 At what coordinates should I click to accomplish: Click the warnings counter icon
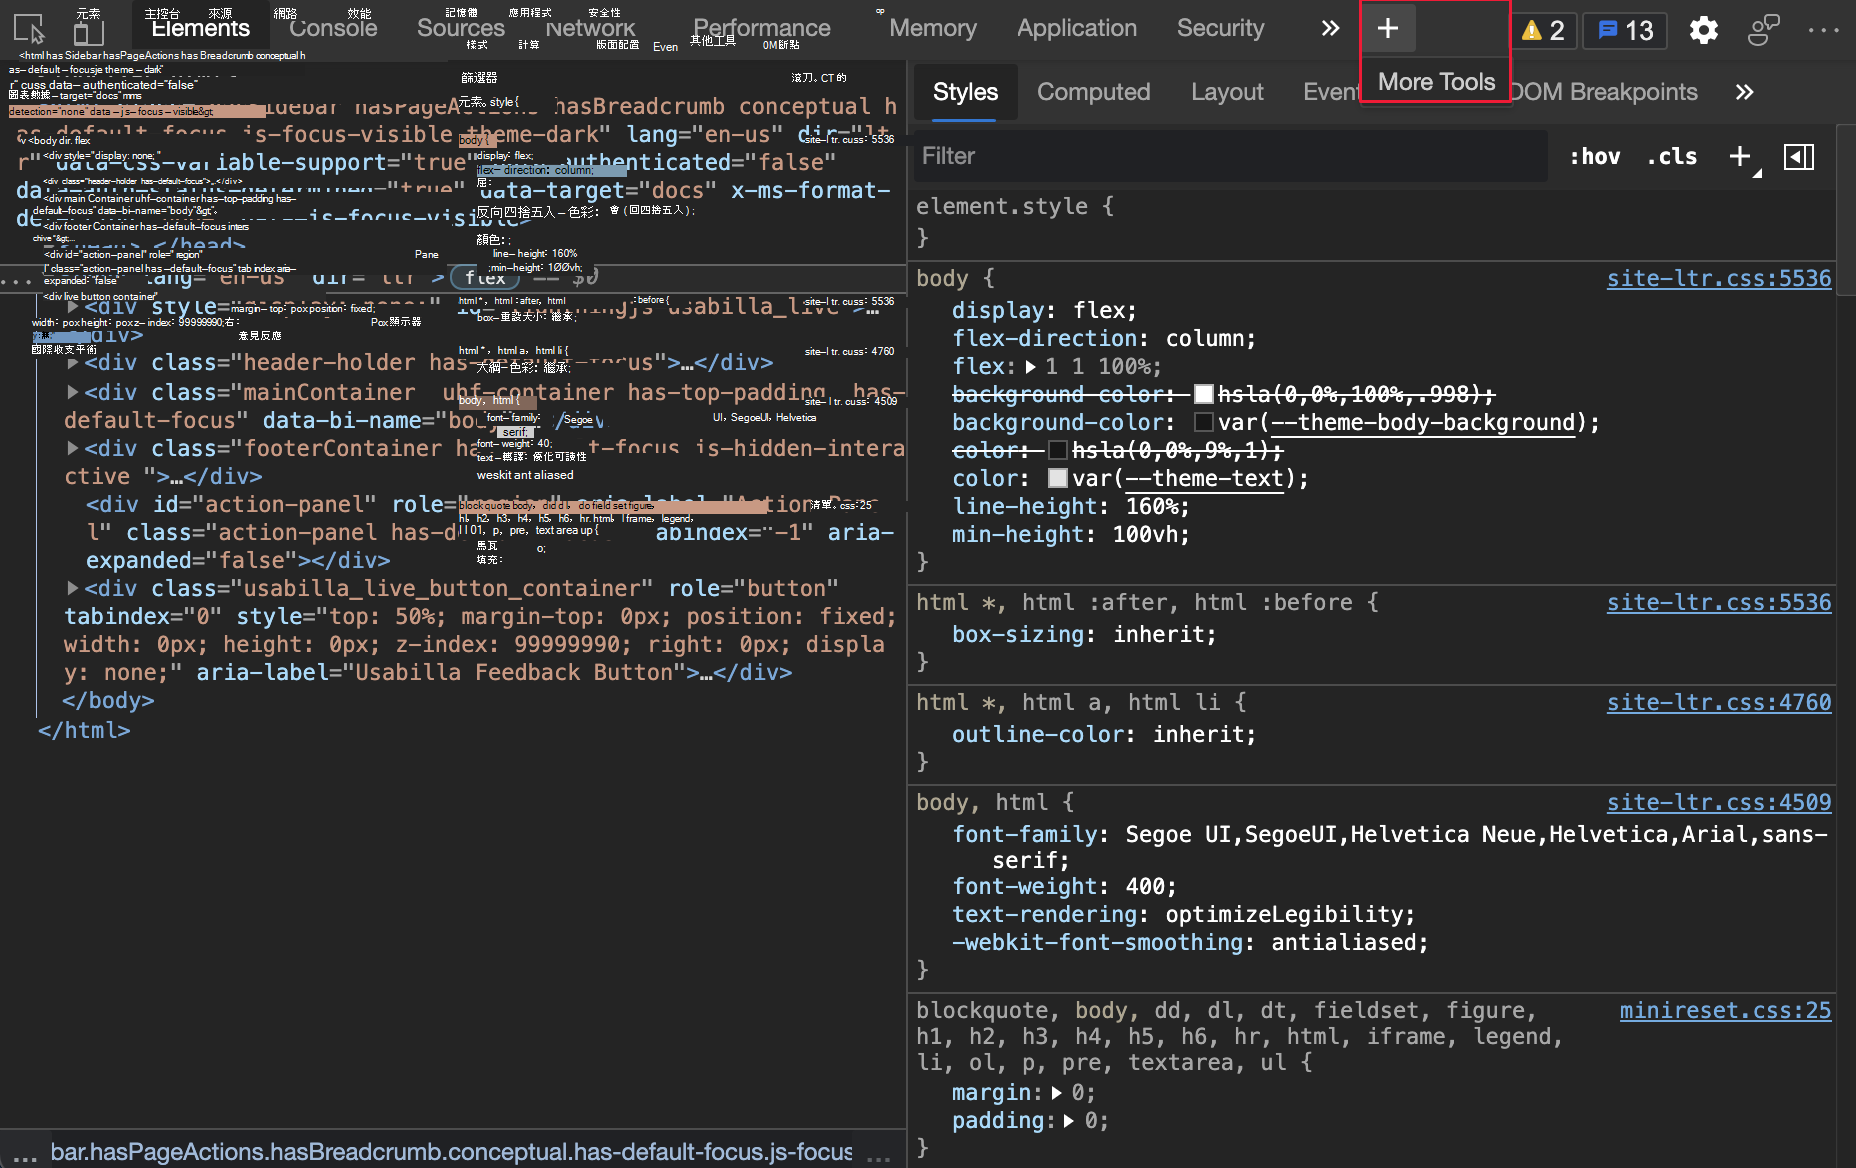click(x=1541, y=30)
